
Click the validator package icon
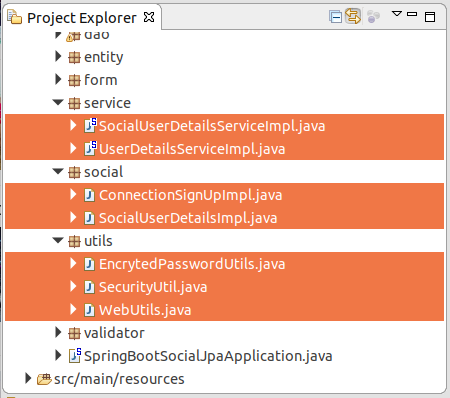coord(74,333)
